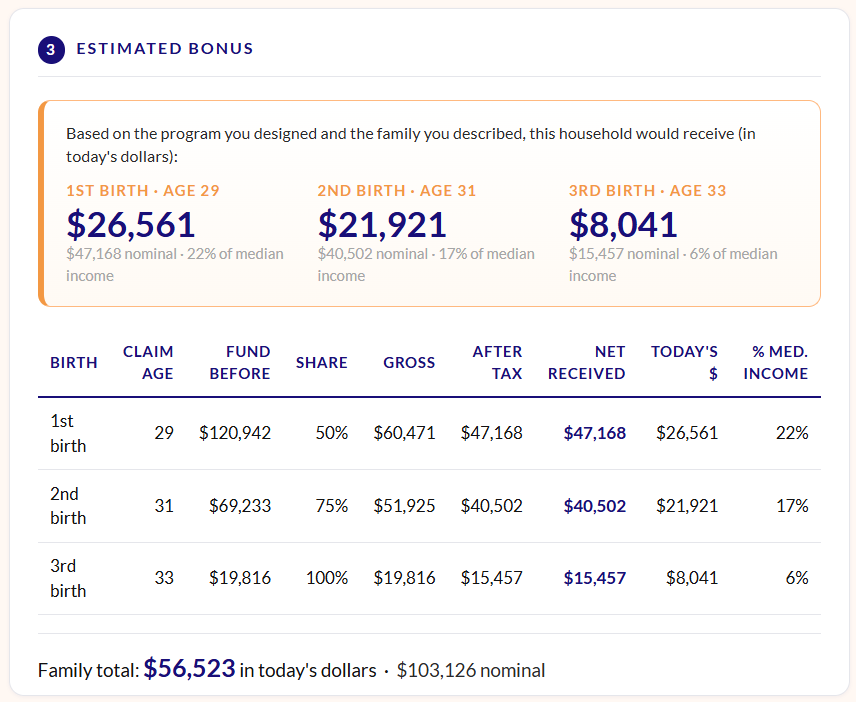Viewport: 856px width, 702px height.
Task: Click the 1st birth $26,561 amount
Action: (x=130, y=224)
